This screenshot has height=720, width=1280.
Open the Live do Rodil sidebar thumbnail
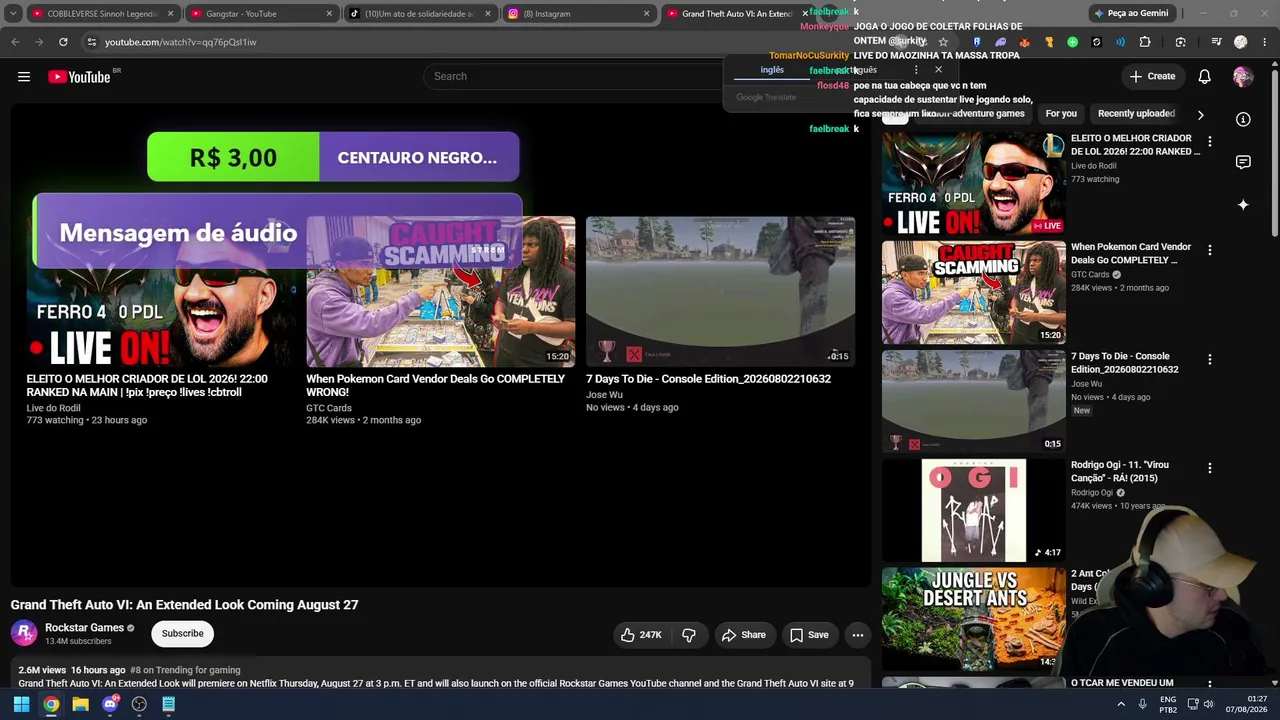973,184
